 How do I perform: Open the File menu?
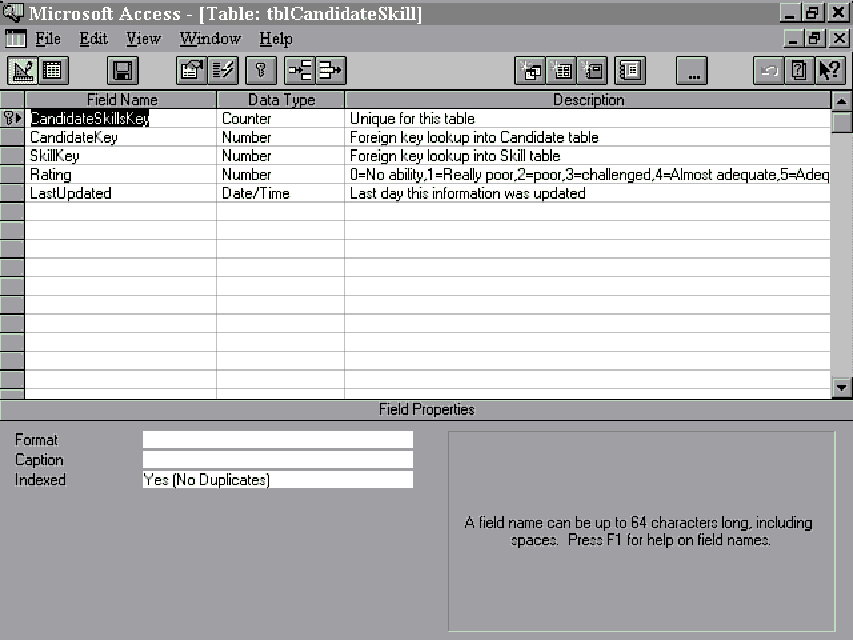point(47,39)
